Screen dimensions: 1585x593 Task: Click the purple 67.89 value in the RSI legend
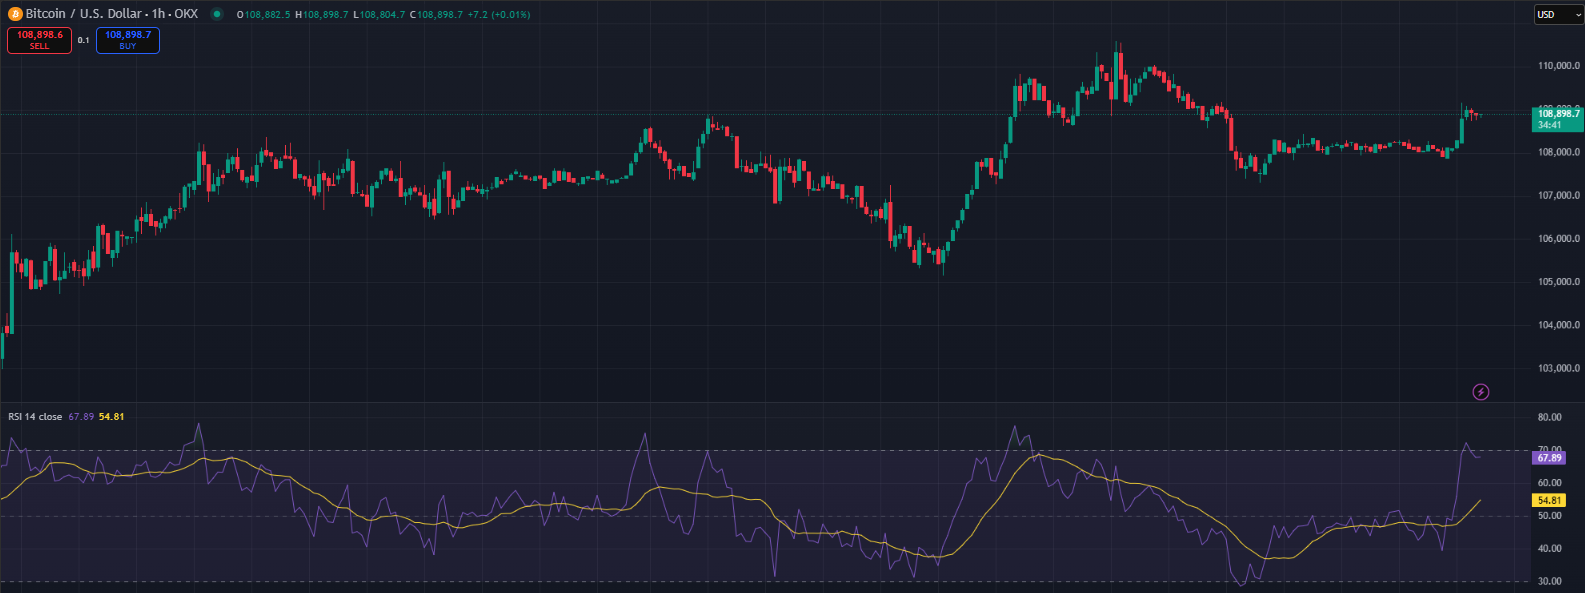pos(81,417)
